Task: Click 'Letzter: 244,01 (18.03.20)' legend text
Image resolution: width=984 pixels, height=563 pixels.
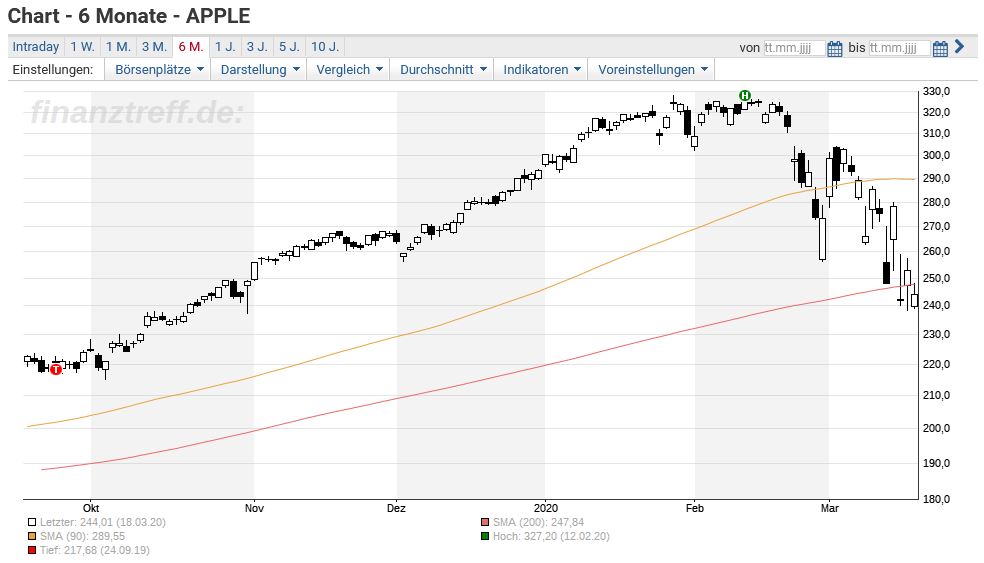Action: coord(103,522)
